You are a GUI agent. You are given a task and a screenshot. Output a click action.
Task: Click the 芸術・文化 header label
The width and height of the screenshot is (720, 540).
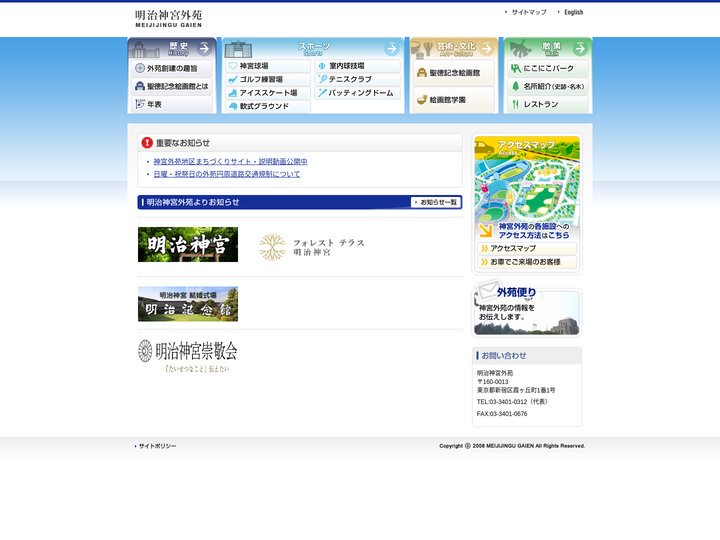[456, 48]
